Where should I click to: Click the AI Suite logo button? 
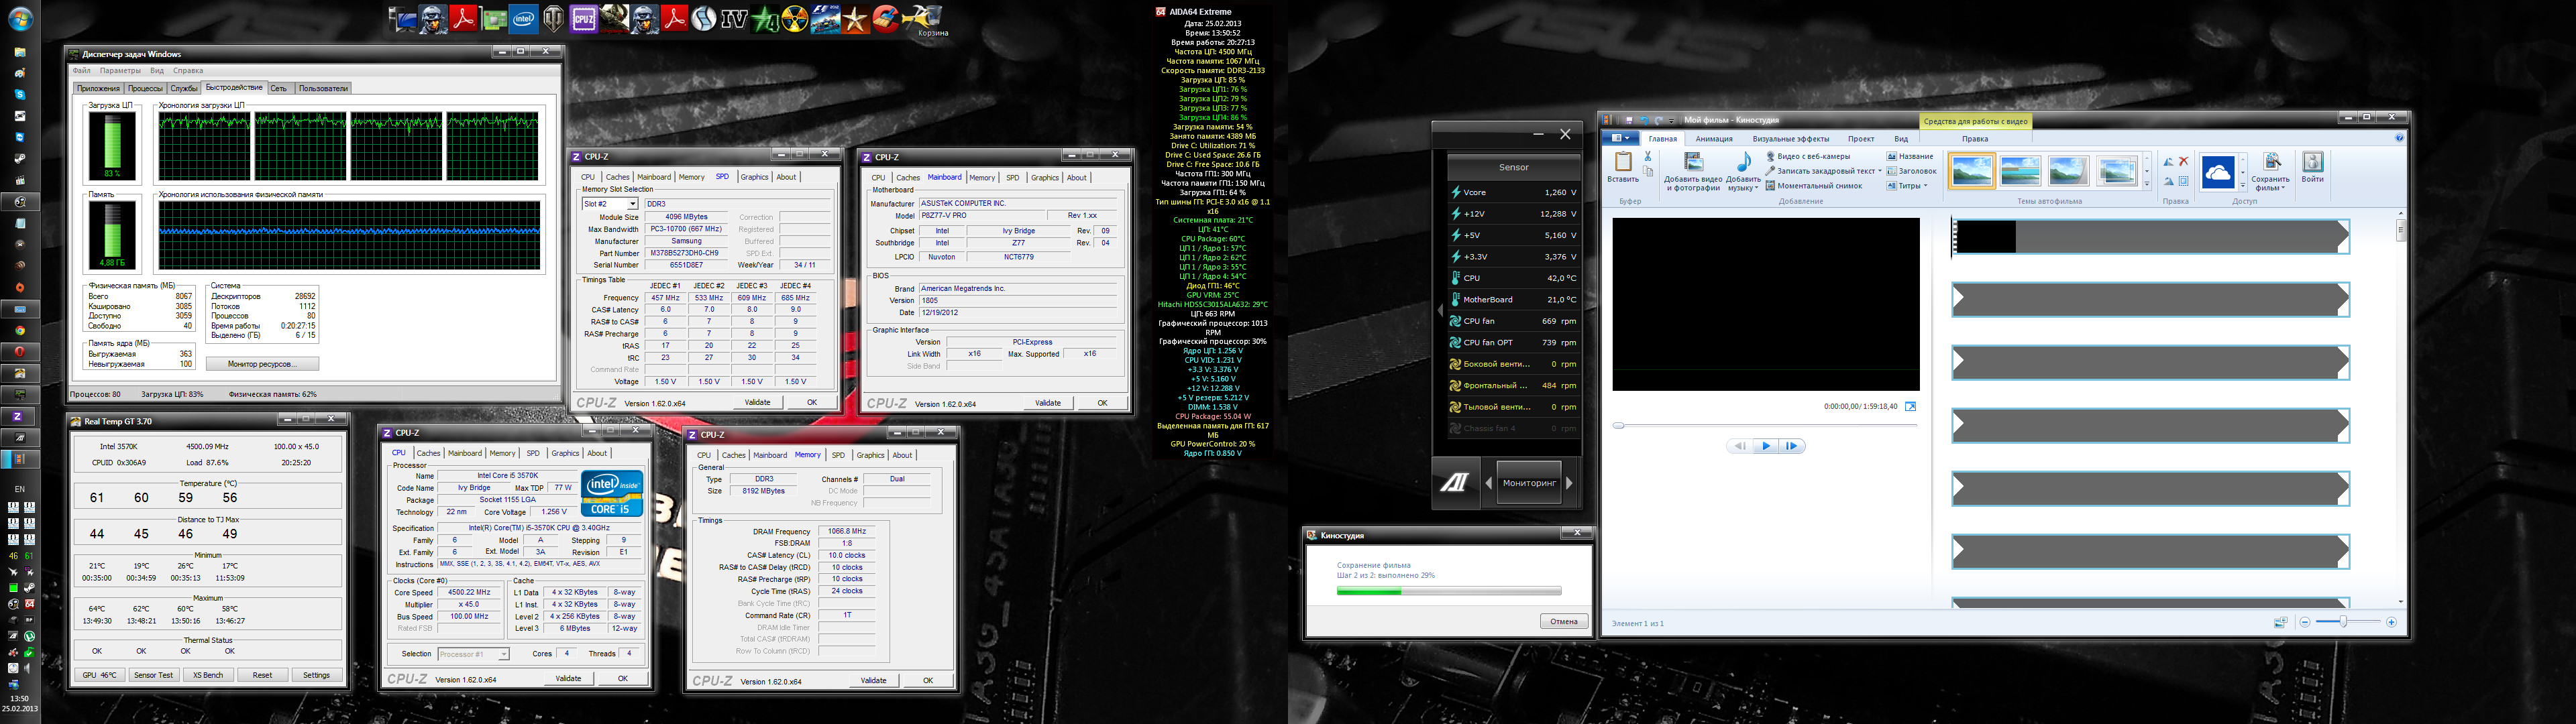(x=1455, y=483)
